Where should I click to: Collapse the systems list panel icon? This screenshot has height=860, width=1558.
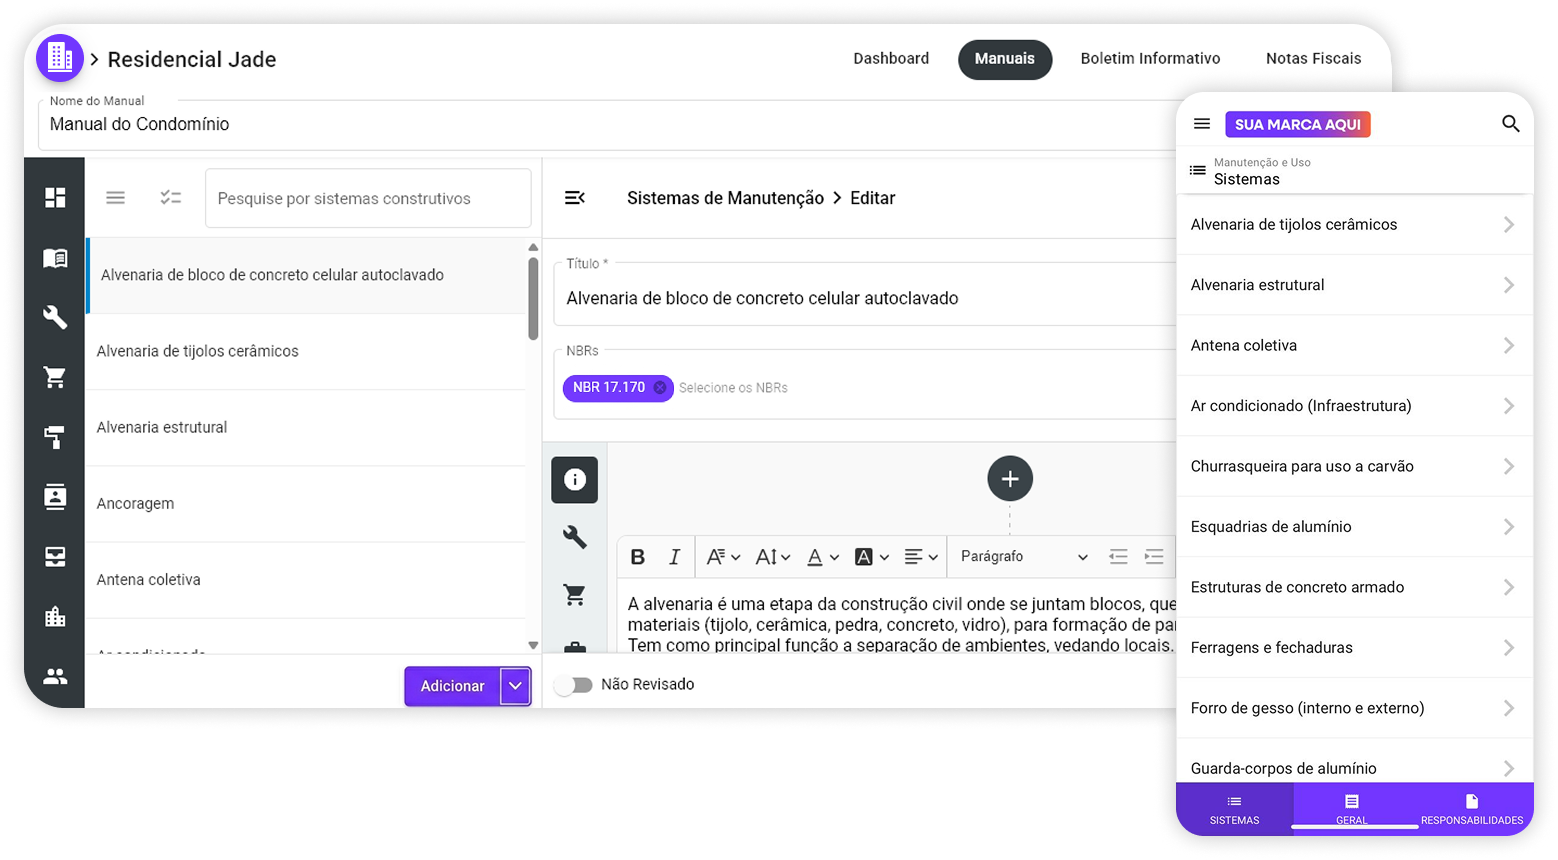tap(574, 198)
